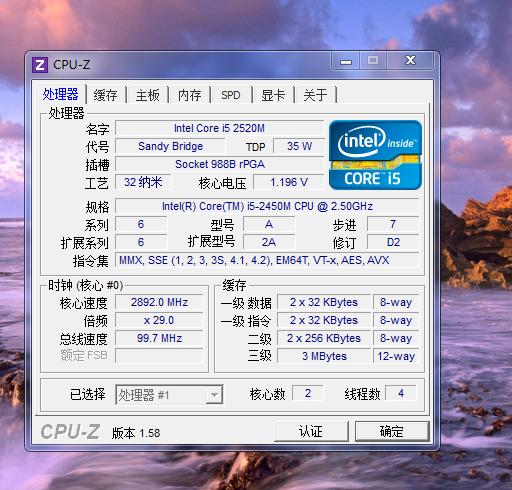The width and height of the screenshot is (512, 490).
Task: Click the 12-way associativity value
Action: click(396, 356)
